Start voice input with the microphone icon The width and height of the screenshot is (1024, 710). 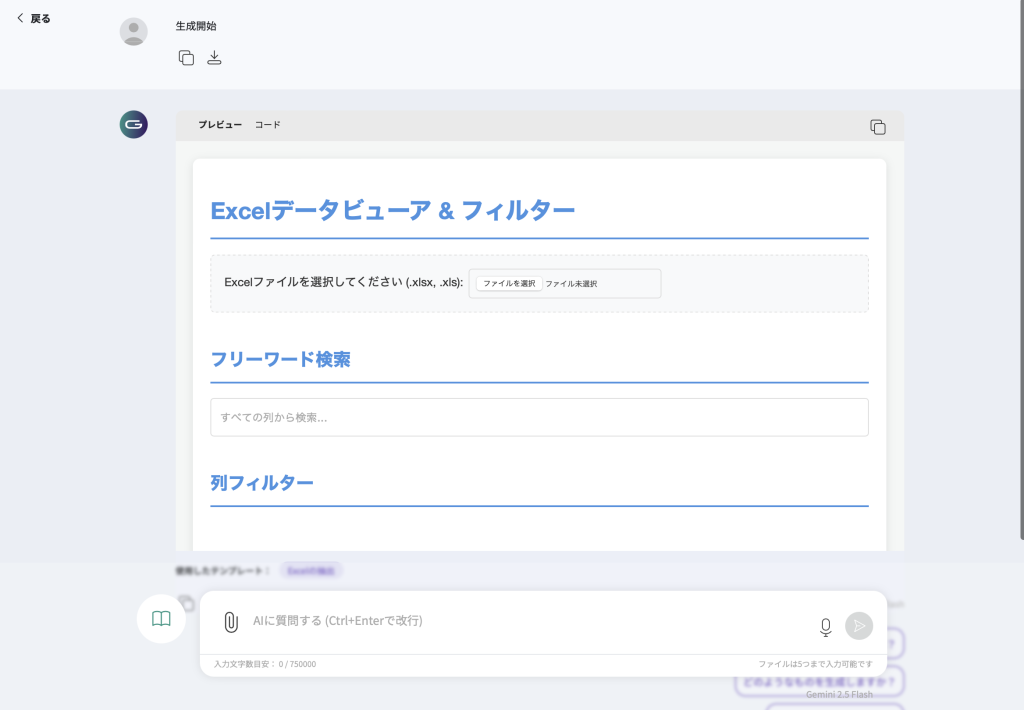(825, 627)
